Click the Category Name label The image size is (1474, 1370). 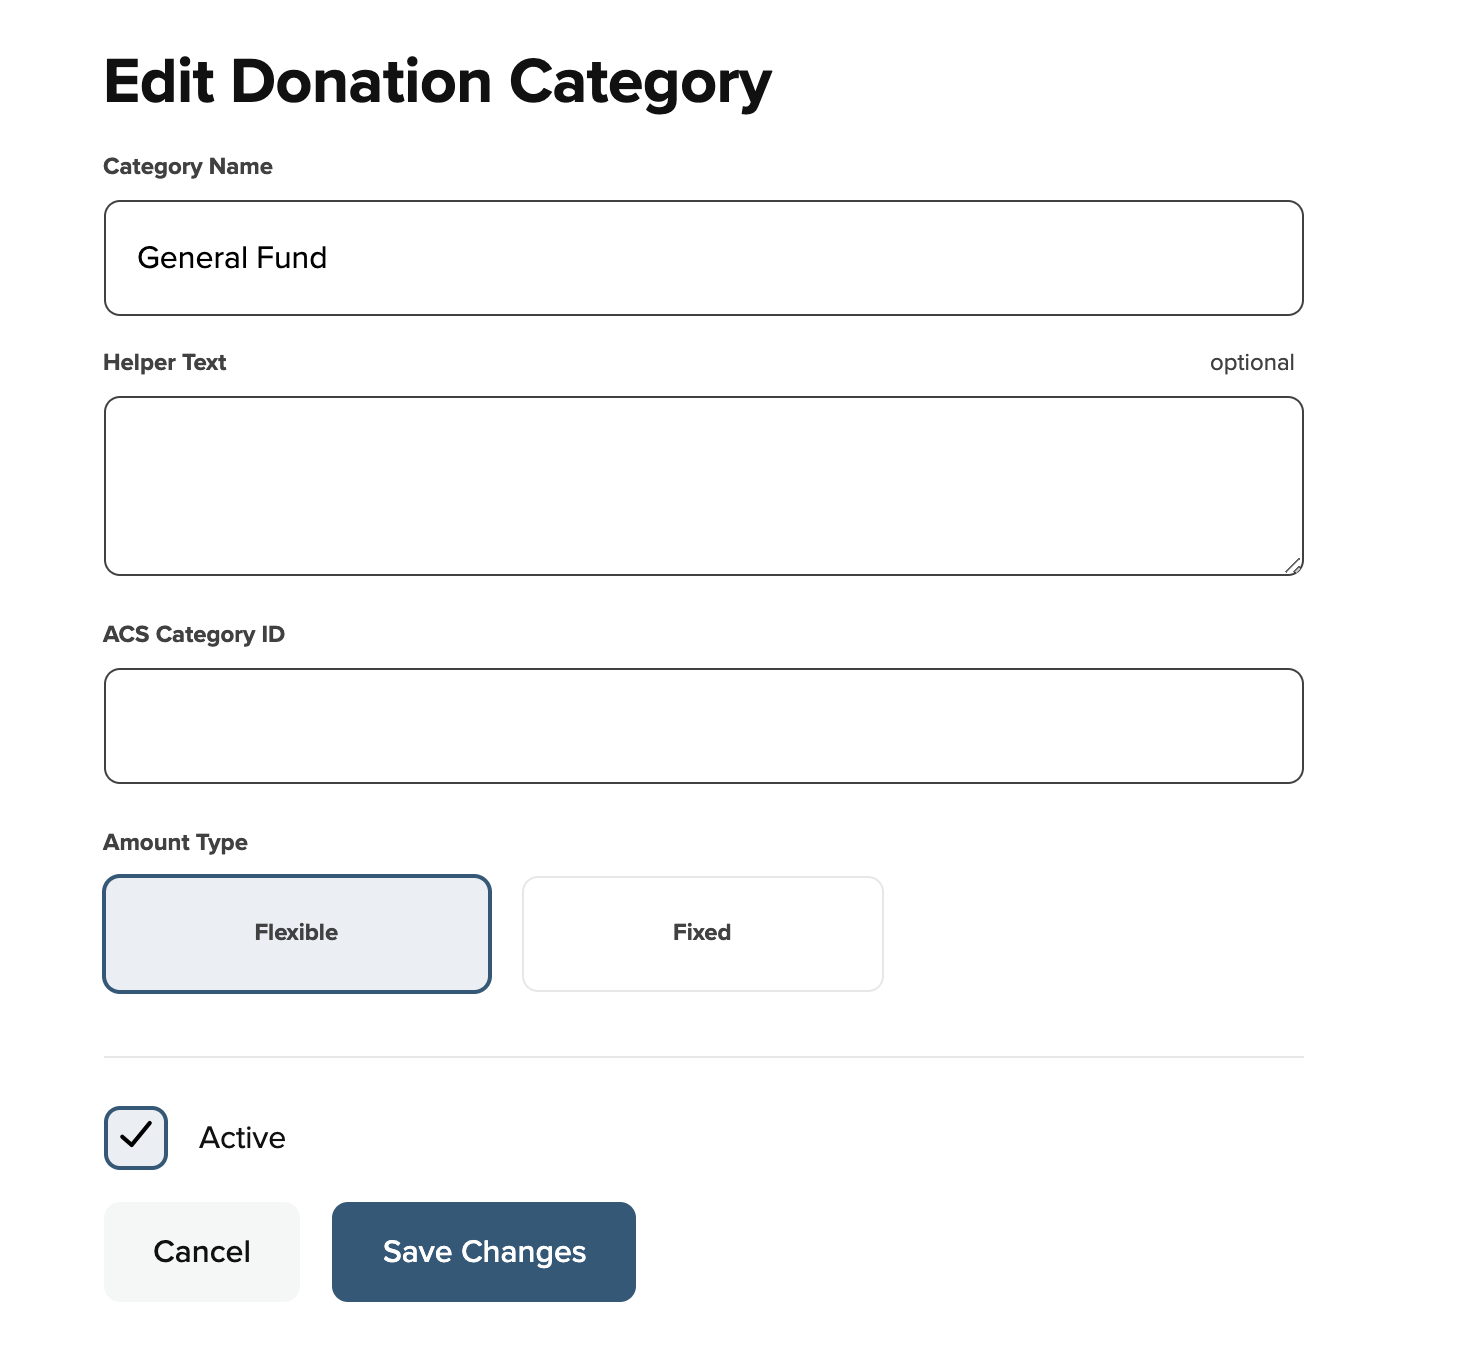(188, 166)
